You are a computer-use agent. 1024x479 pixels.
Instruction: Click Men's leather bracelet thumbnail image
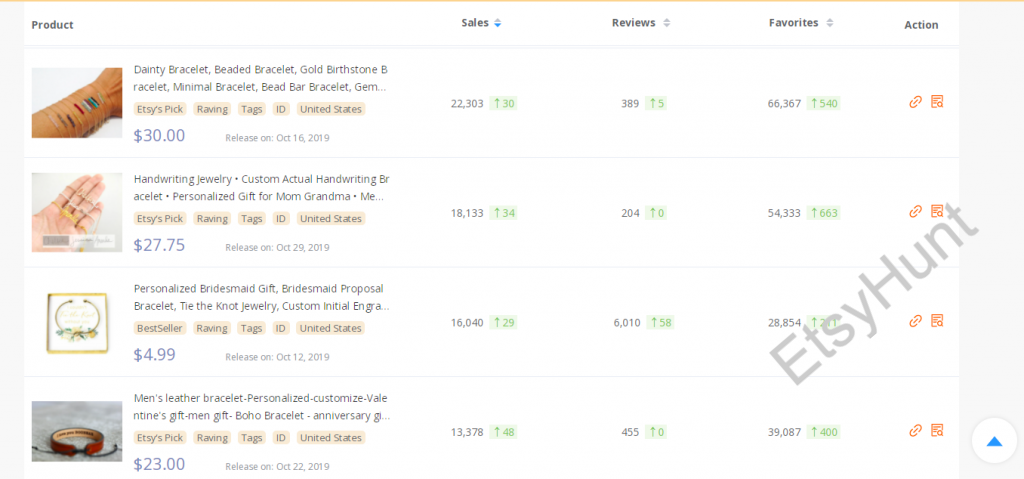point(77,431)
